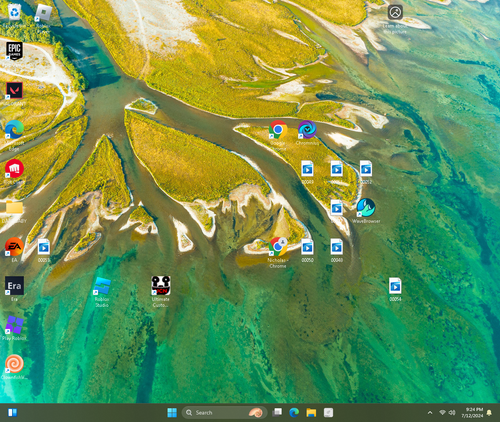Select the Google Chrome desktop shortcut
This screenshot has width=500, height=422.
pos(278,129)
